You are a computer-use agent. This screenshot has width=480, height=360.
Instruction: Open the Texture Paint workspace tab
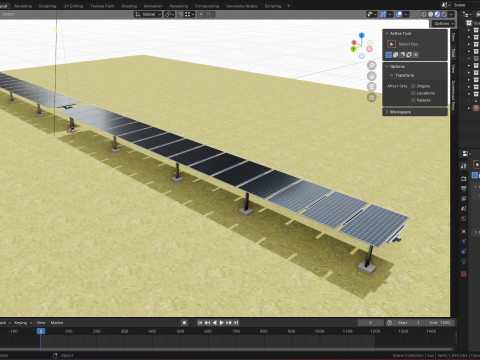tap(102, 6)
